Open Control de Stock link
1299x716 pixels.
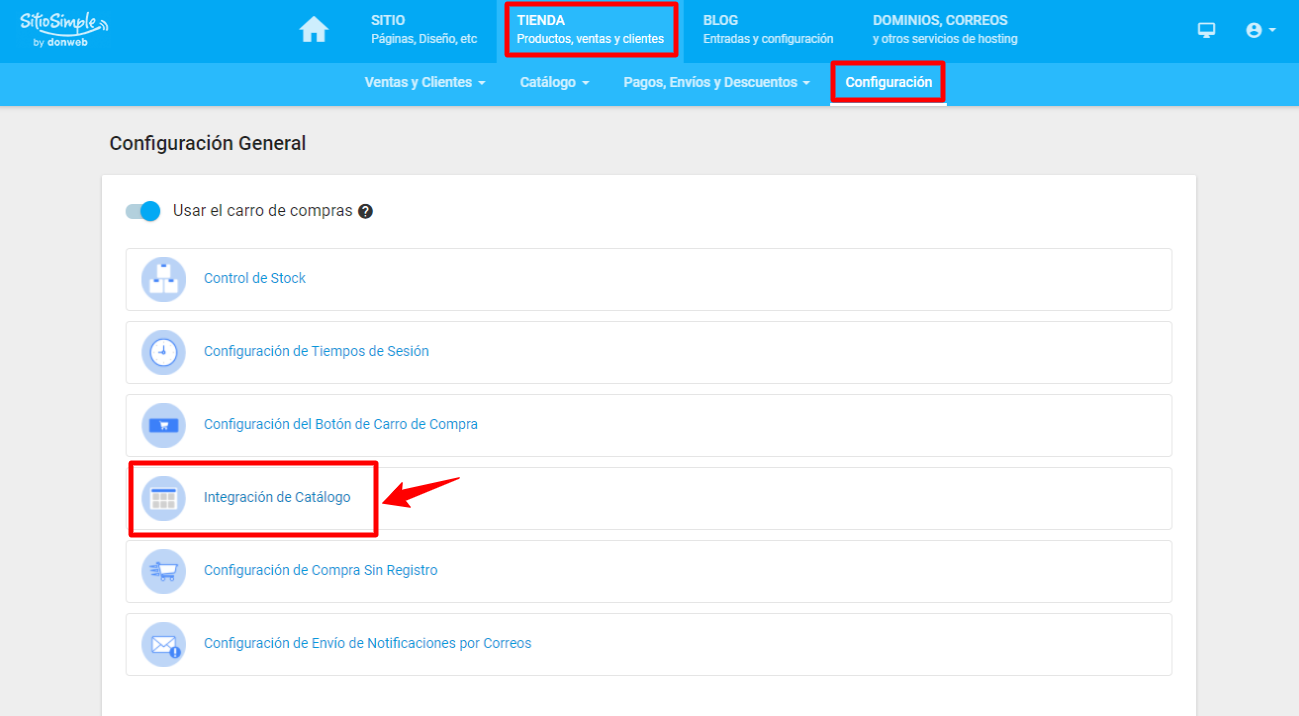tap(255, 278)
